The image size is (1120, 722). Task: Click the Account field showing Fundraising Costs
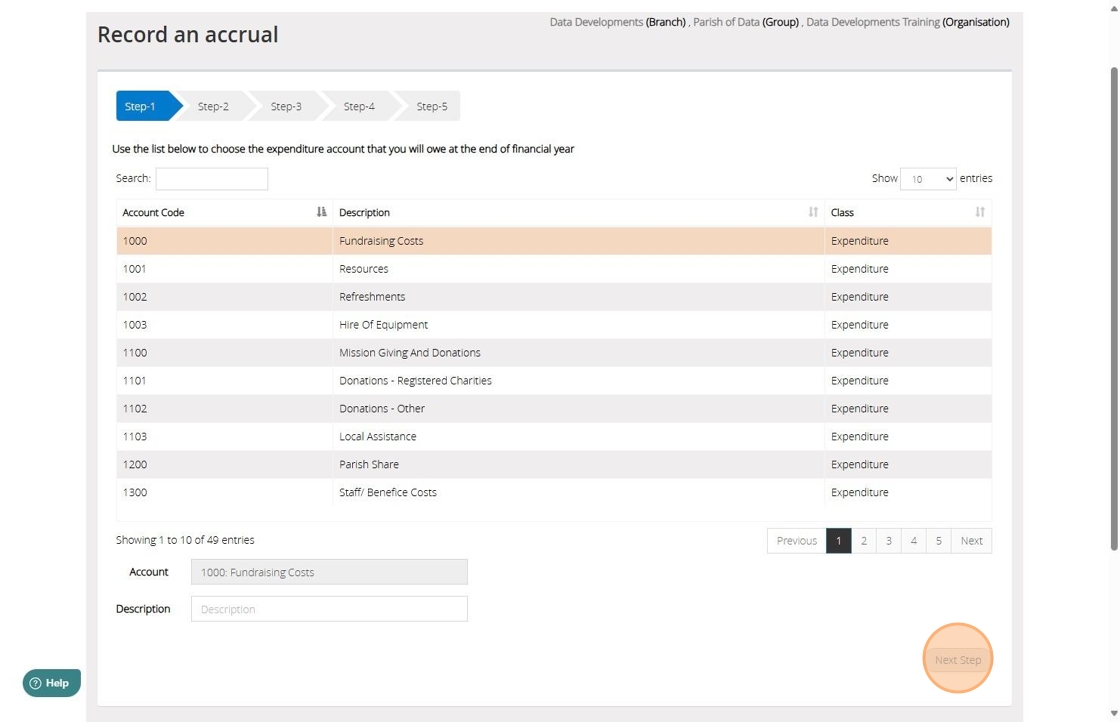click(x=329, y=572)
